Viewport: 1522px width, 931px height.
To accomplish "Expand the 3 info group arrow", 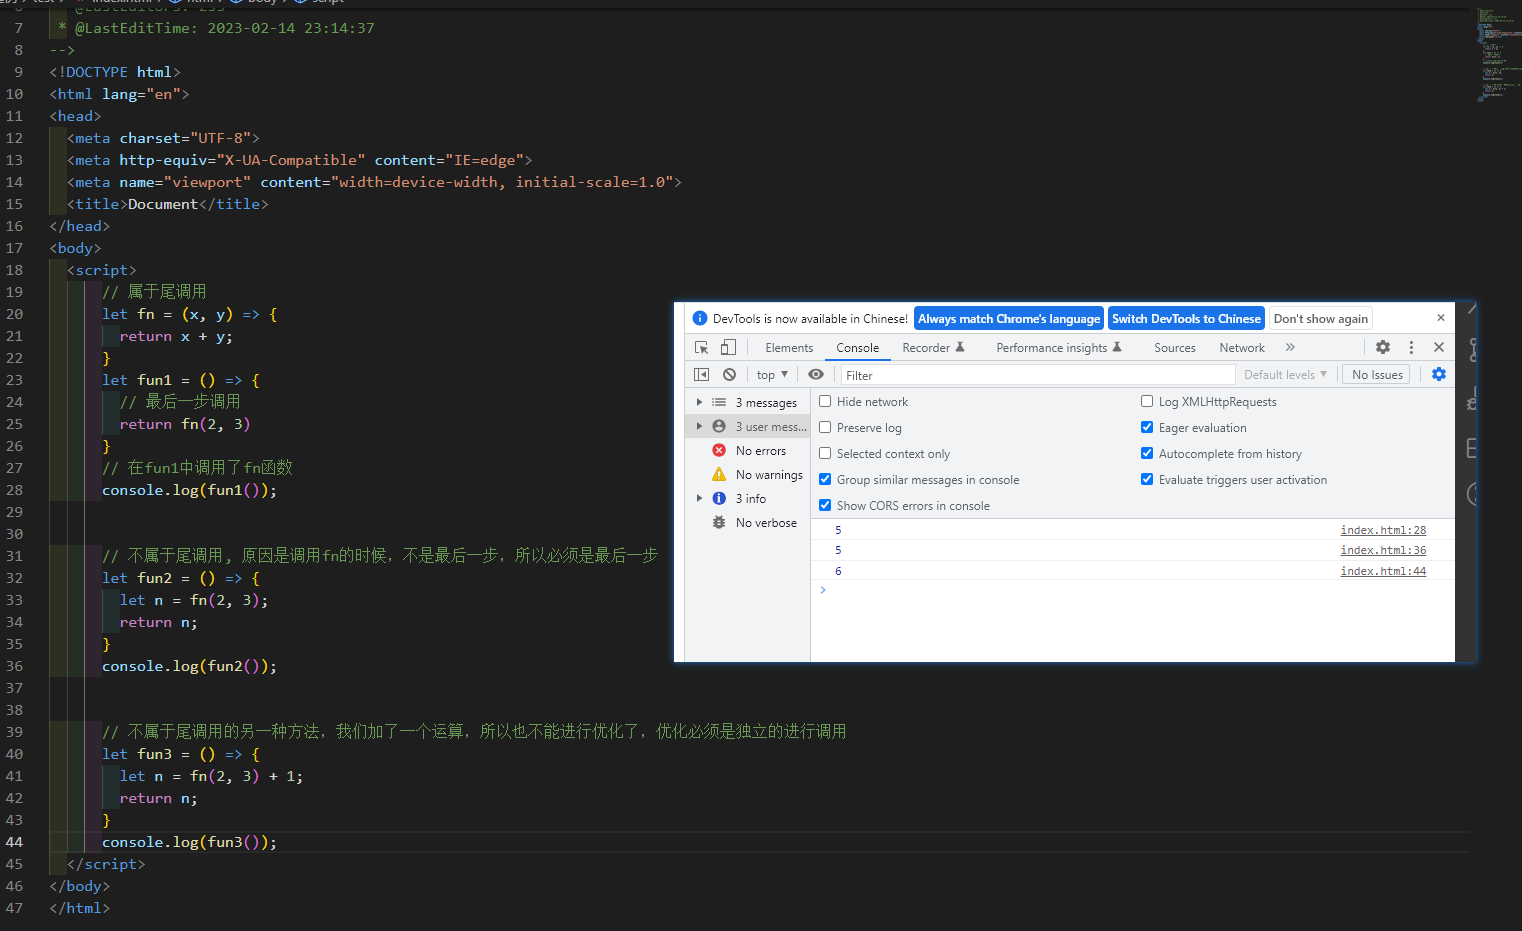I will coord(699,498).
